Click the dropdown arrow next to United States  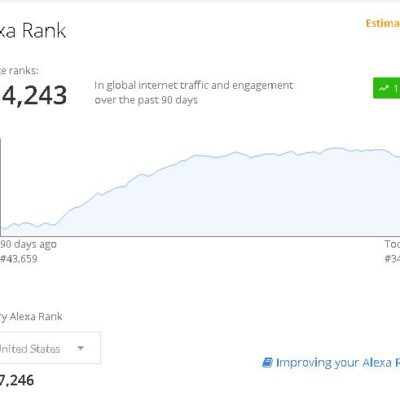tap(80, 348)
